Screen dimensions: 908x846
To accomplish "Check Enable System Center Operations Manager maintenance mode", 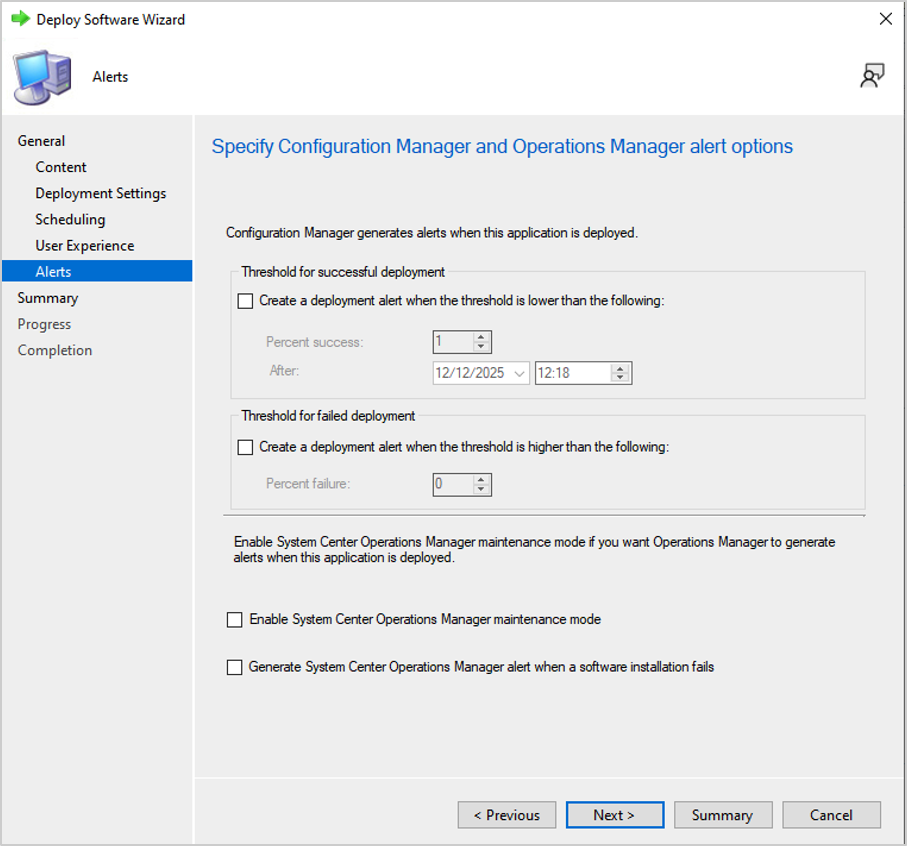I will pyautogui.click(x=235, y=620).
